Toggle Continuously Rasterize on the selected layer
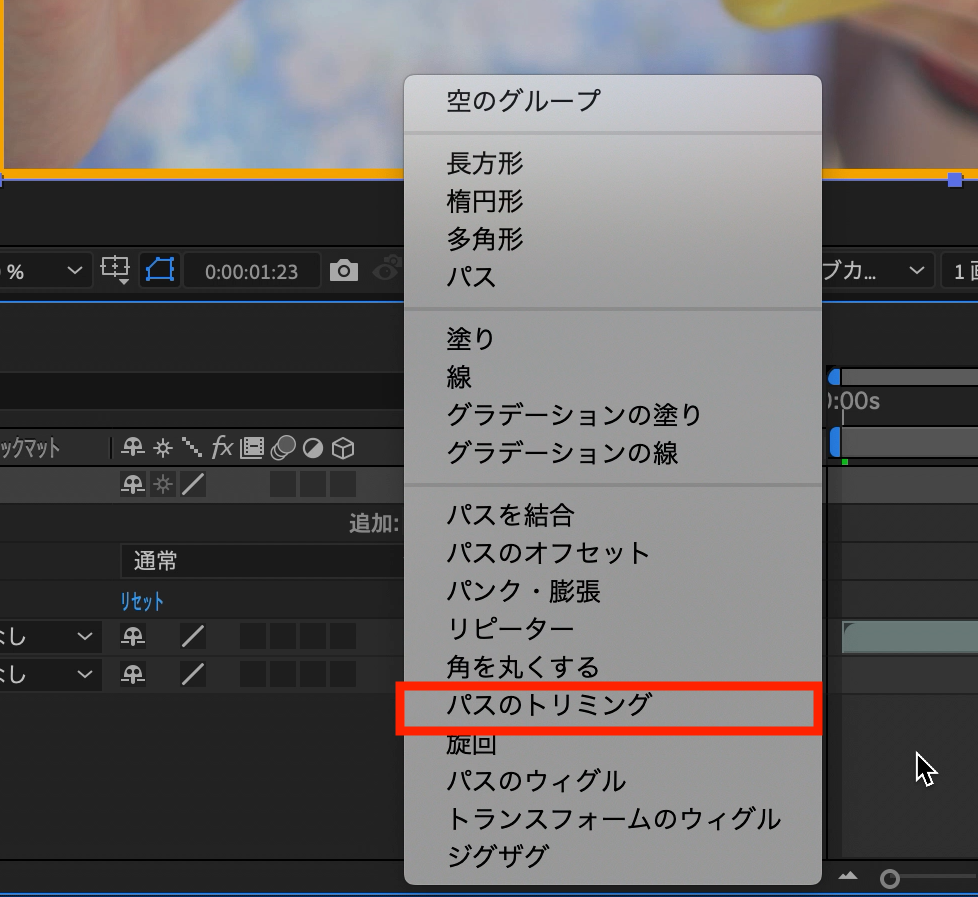Screen dimensions: 978x897 (x=163, y=484)
